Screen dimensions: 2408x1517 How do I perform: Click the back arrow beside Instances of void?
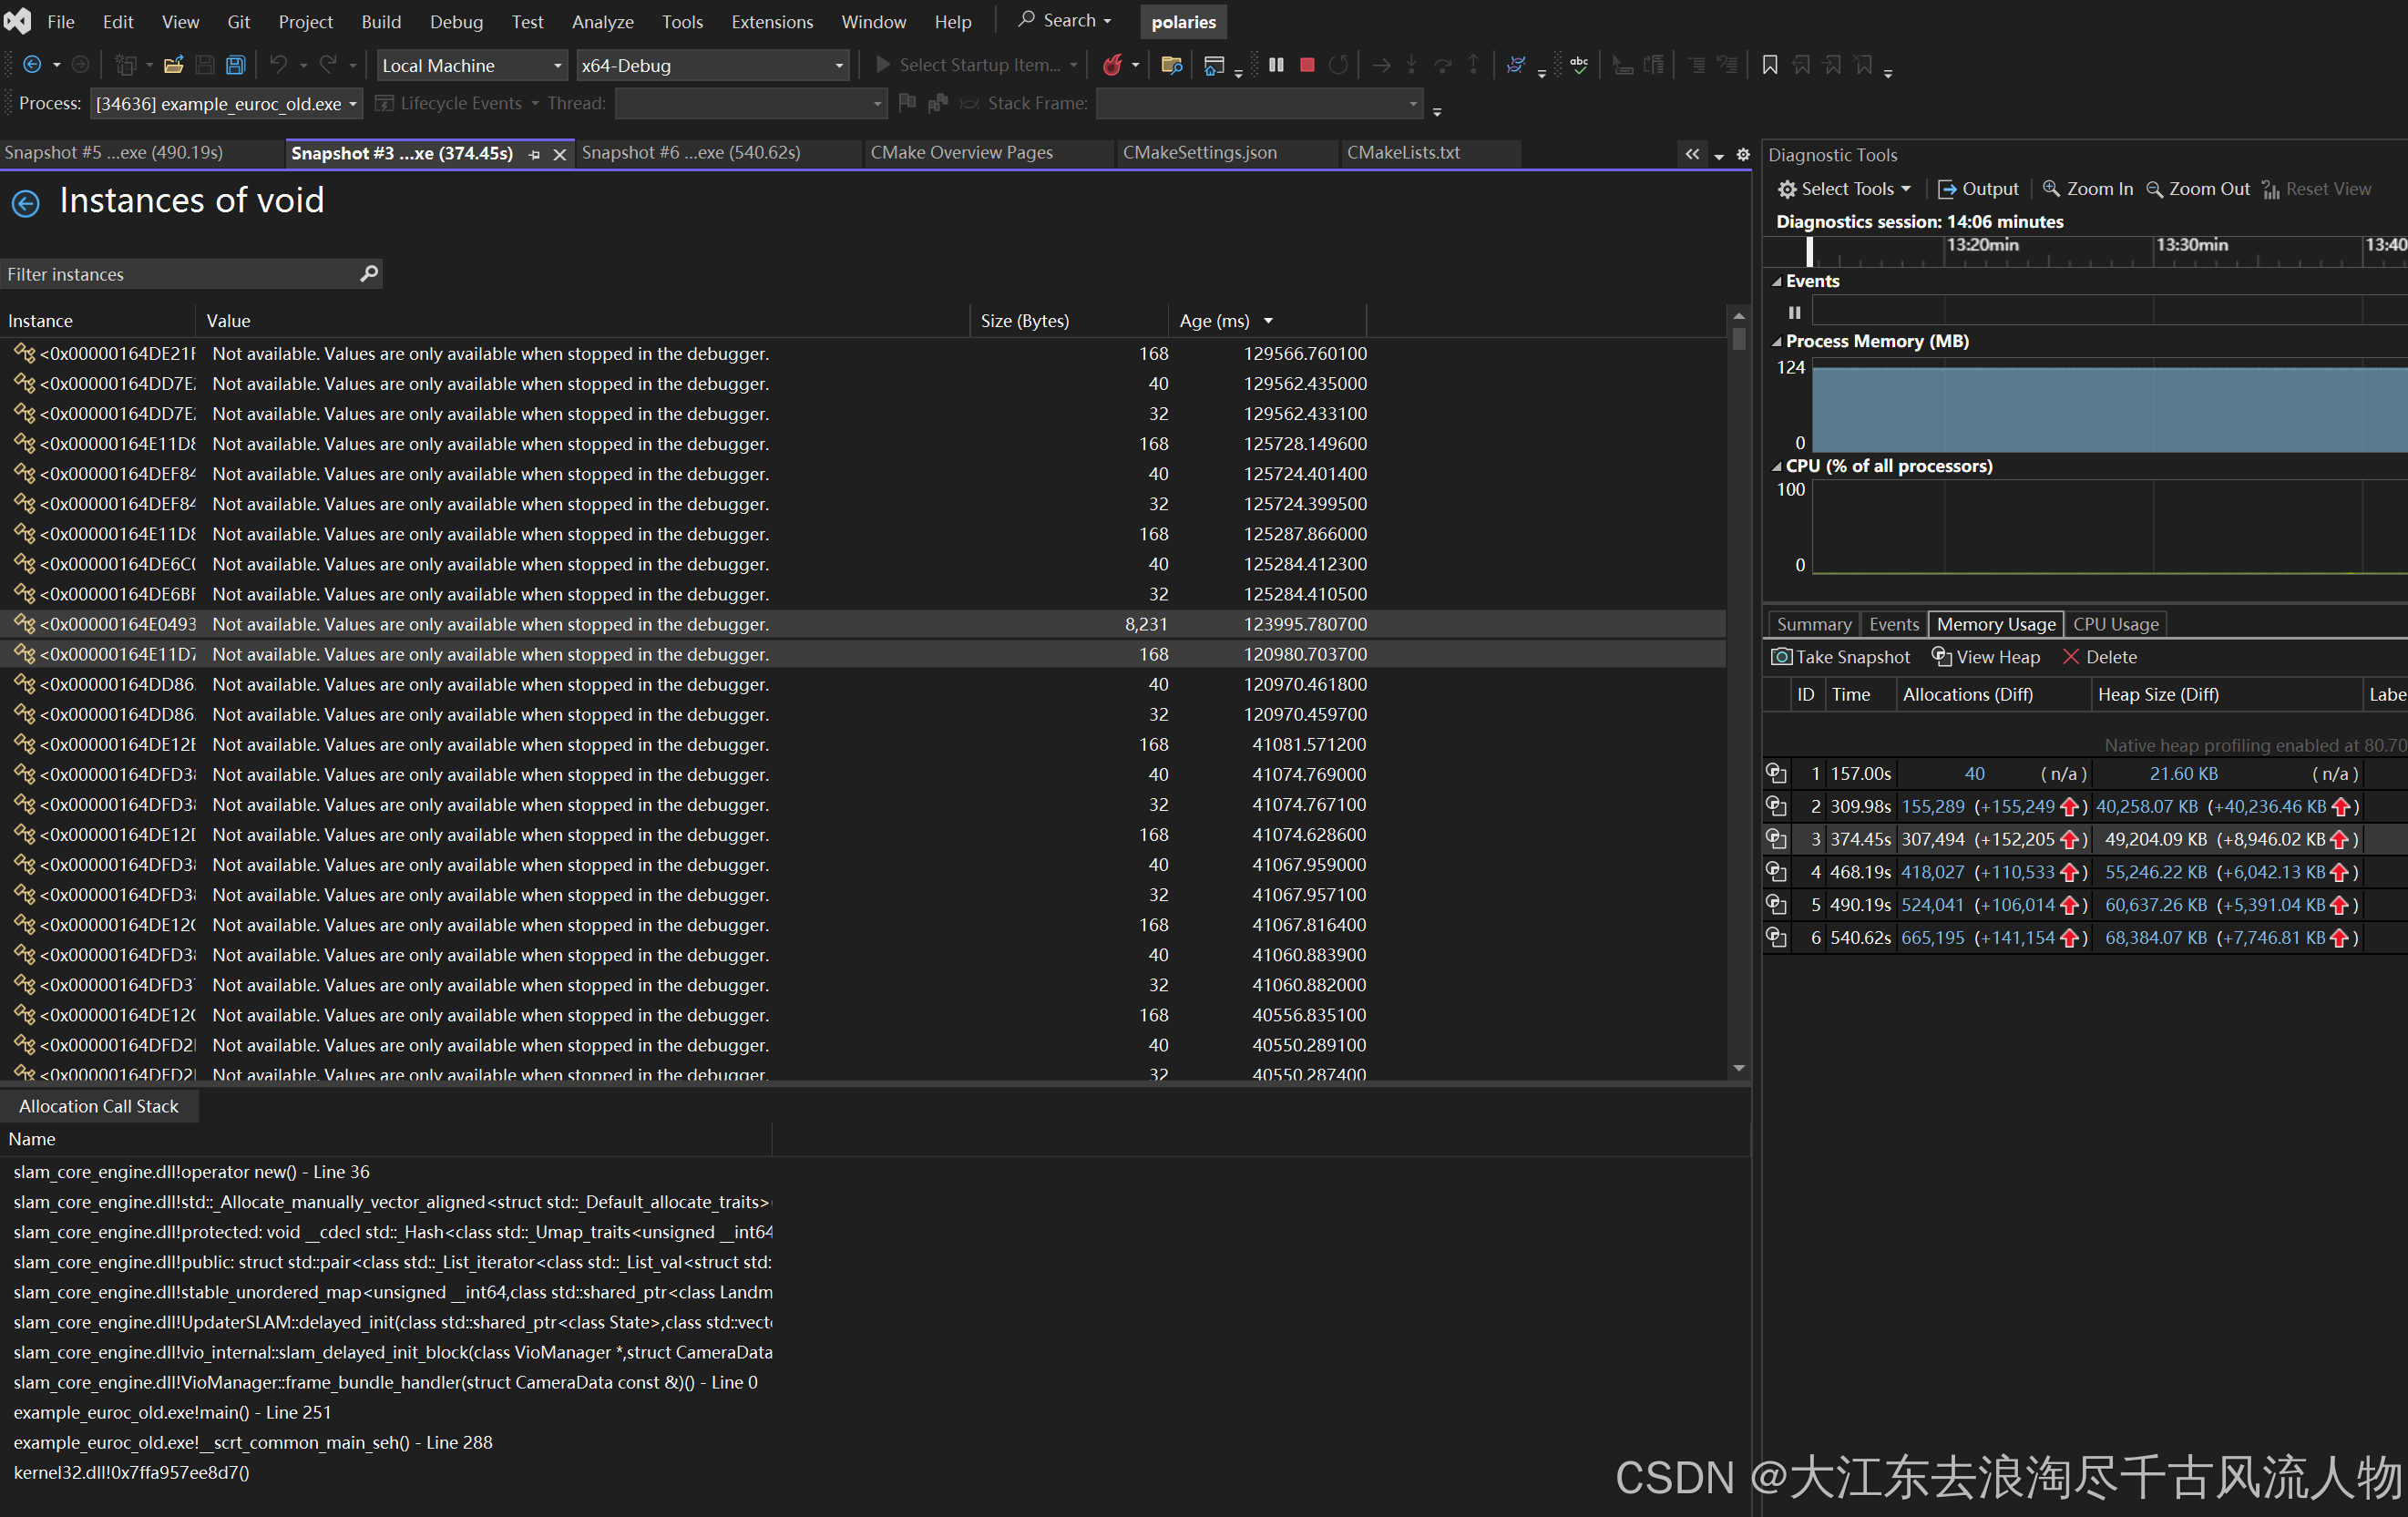coord(26,203)
